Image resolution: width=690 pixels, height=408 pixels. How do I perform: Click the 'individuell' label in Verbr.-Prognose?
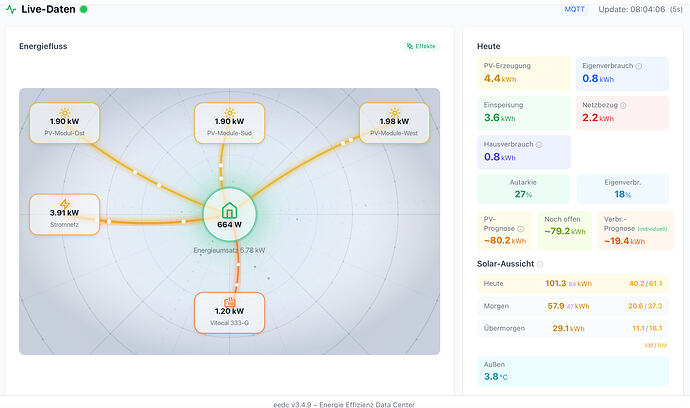pos(652,229)
